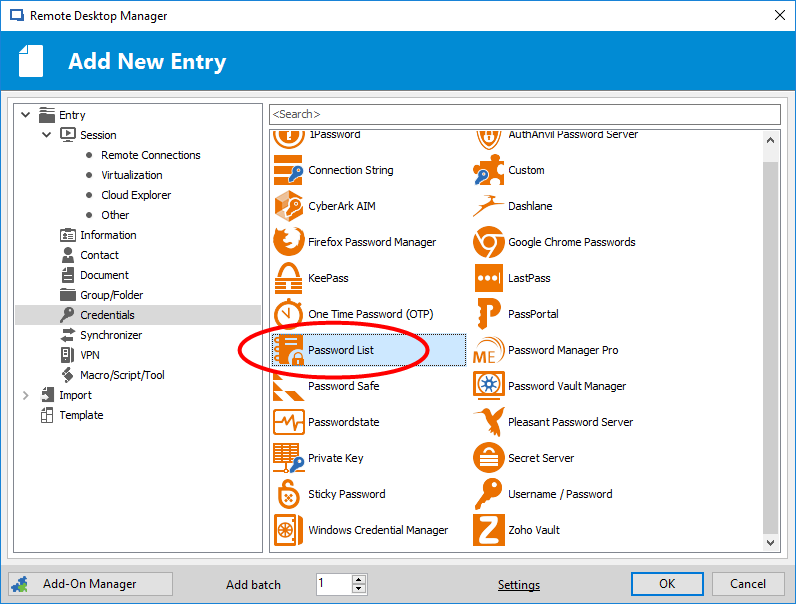796x604 pixels.
Task: Click the Windows Credential Manager icon
Action: (288, 530)
